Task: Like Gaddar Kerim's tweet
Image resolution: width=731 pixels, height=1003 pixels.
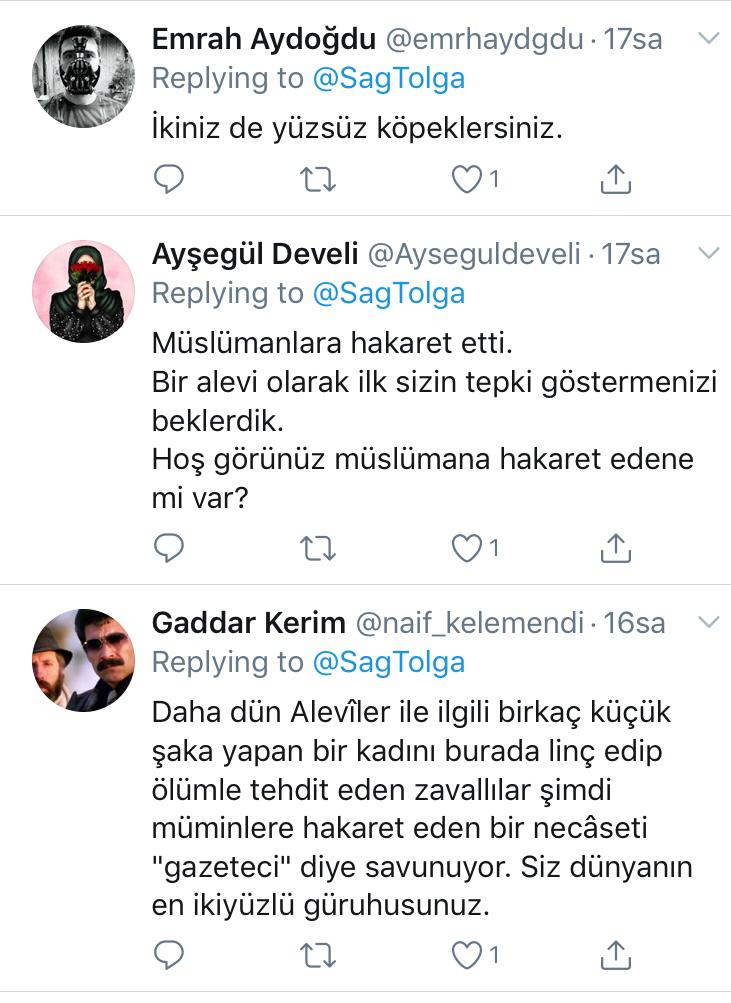Action: click(466, 954)
